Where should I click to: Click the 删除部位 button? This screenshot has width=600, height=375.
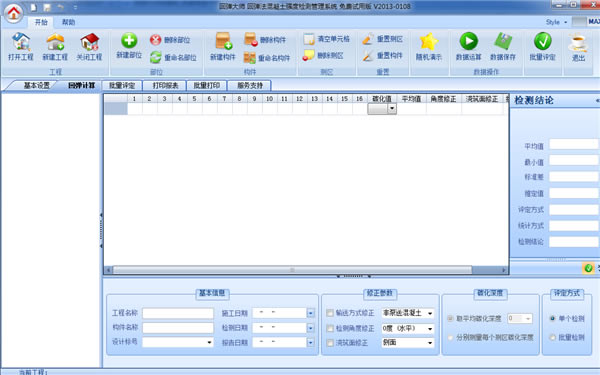tap(170, 40)
